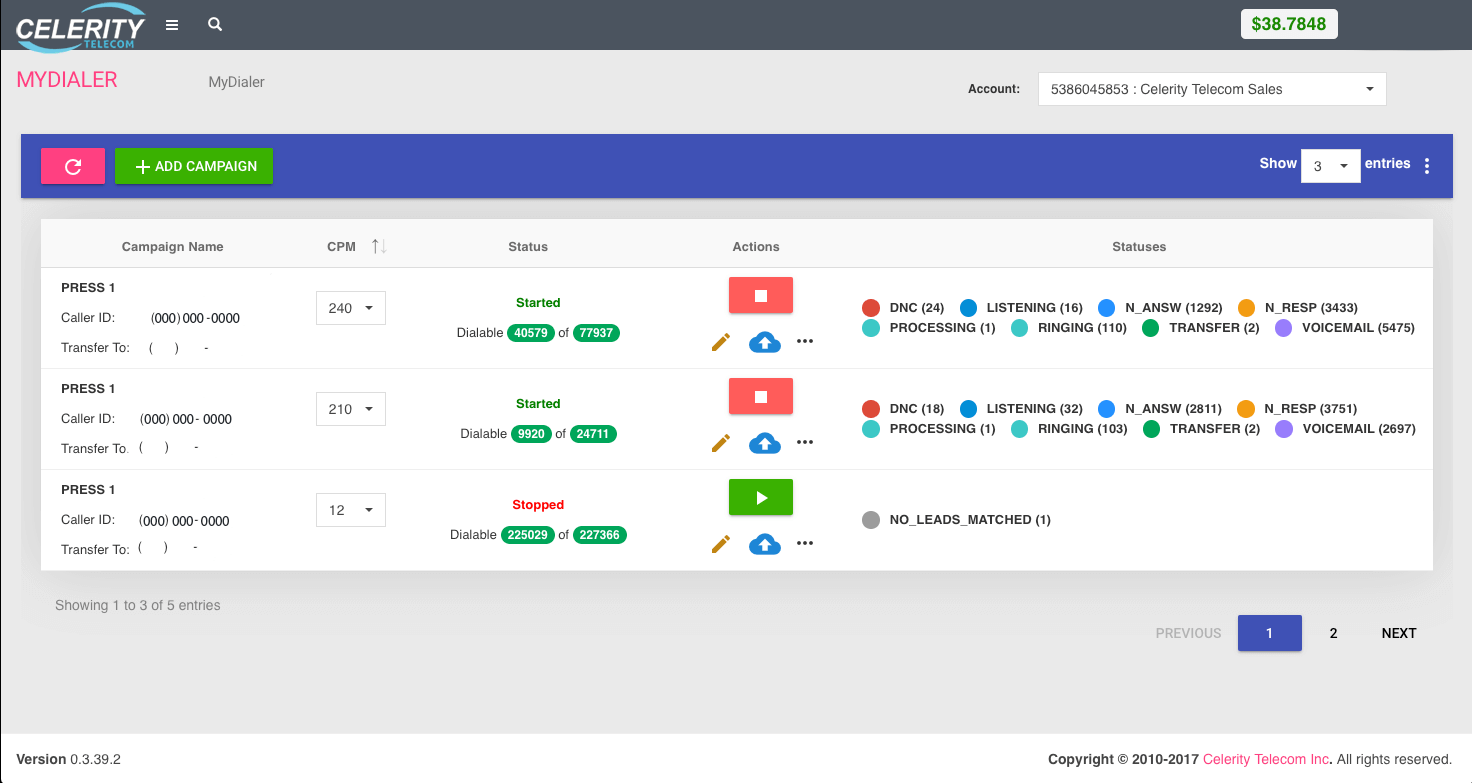
Task: Stop the campaign with 24711 leads
Action: 761,397
